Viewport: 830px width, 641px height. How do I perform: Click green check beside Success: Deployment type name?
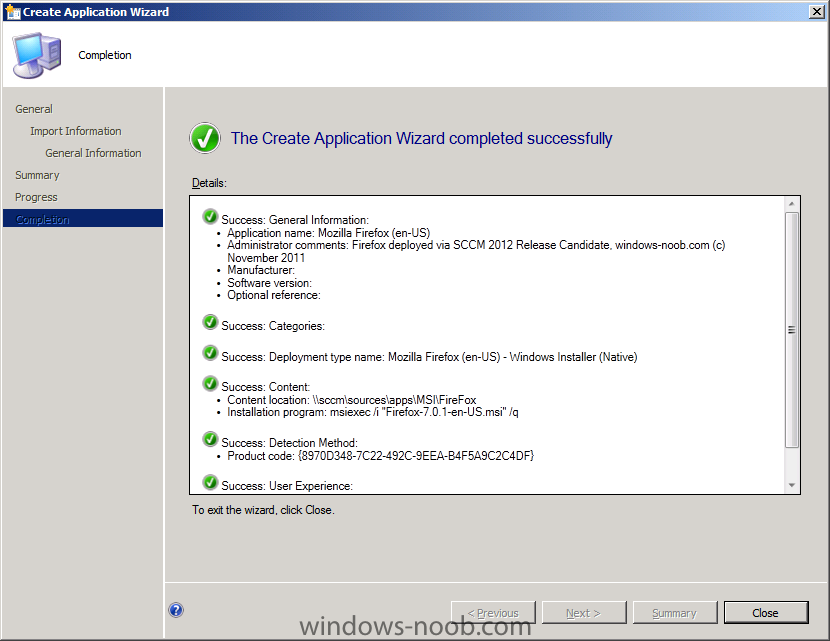coord(210,353)
